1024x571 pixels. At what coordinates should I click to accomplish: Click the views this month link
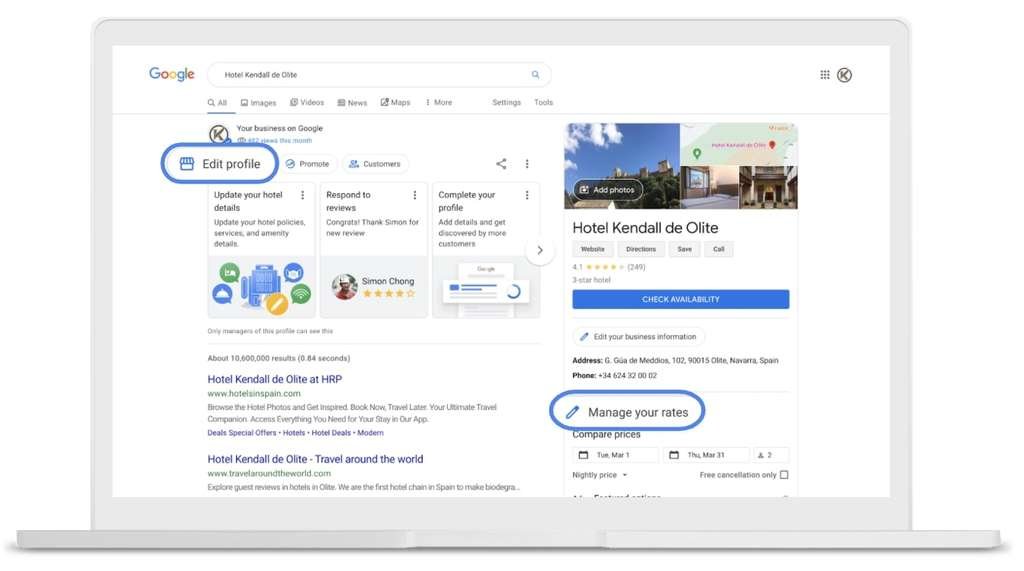coord(274,140)
